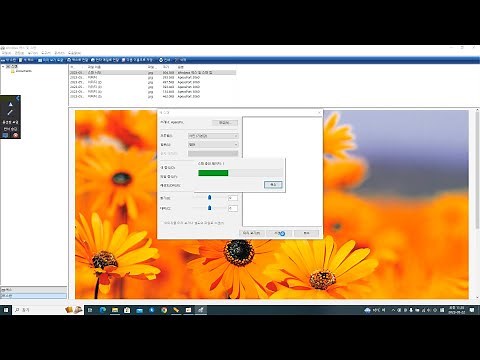Screen dimensions: 480x360
Task: Select the highlighted first row in scan list
Action: [153, 72]
